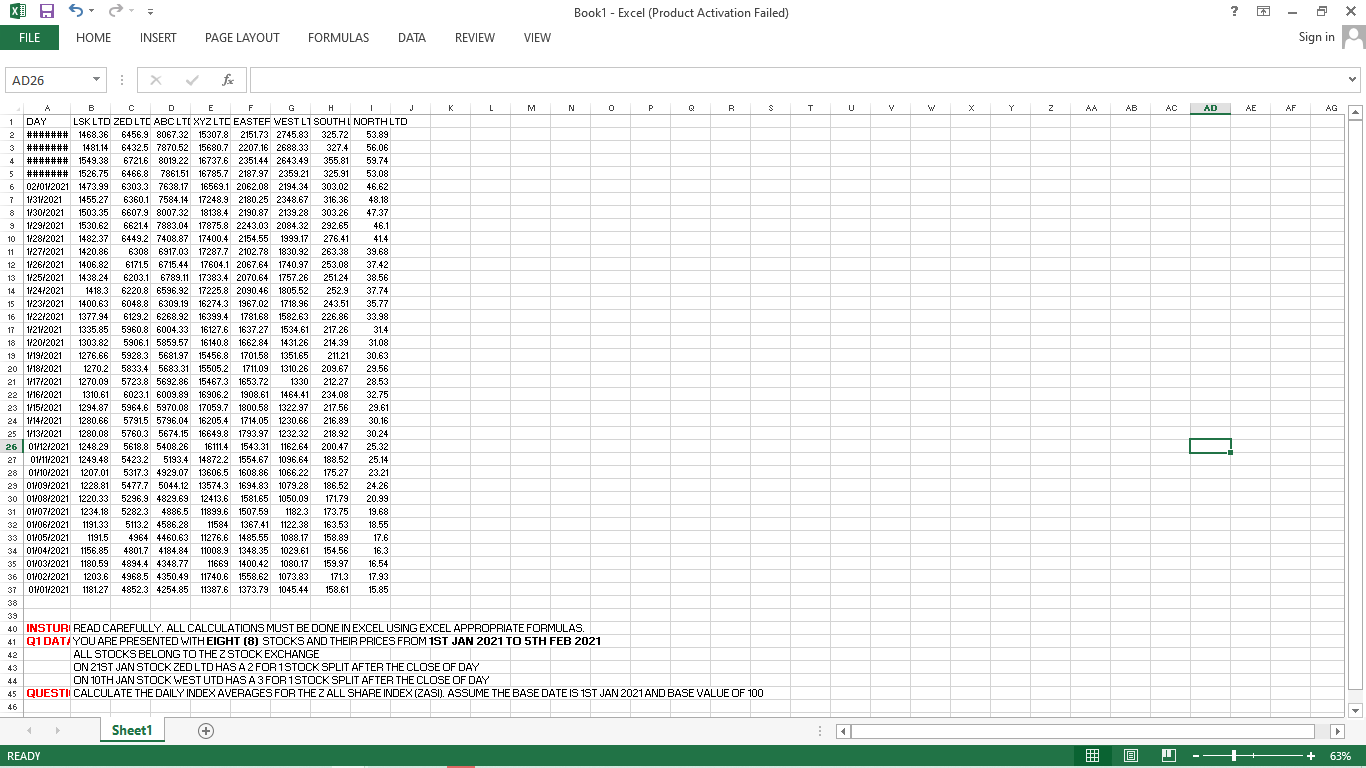
Task: Add a new sheet with the plus button
Action: [x=204, y=730]
